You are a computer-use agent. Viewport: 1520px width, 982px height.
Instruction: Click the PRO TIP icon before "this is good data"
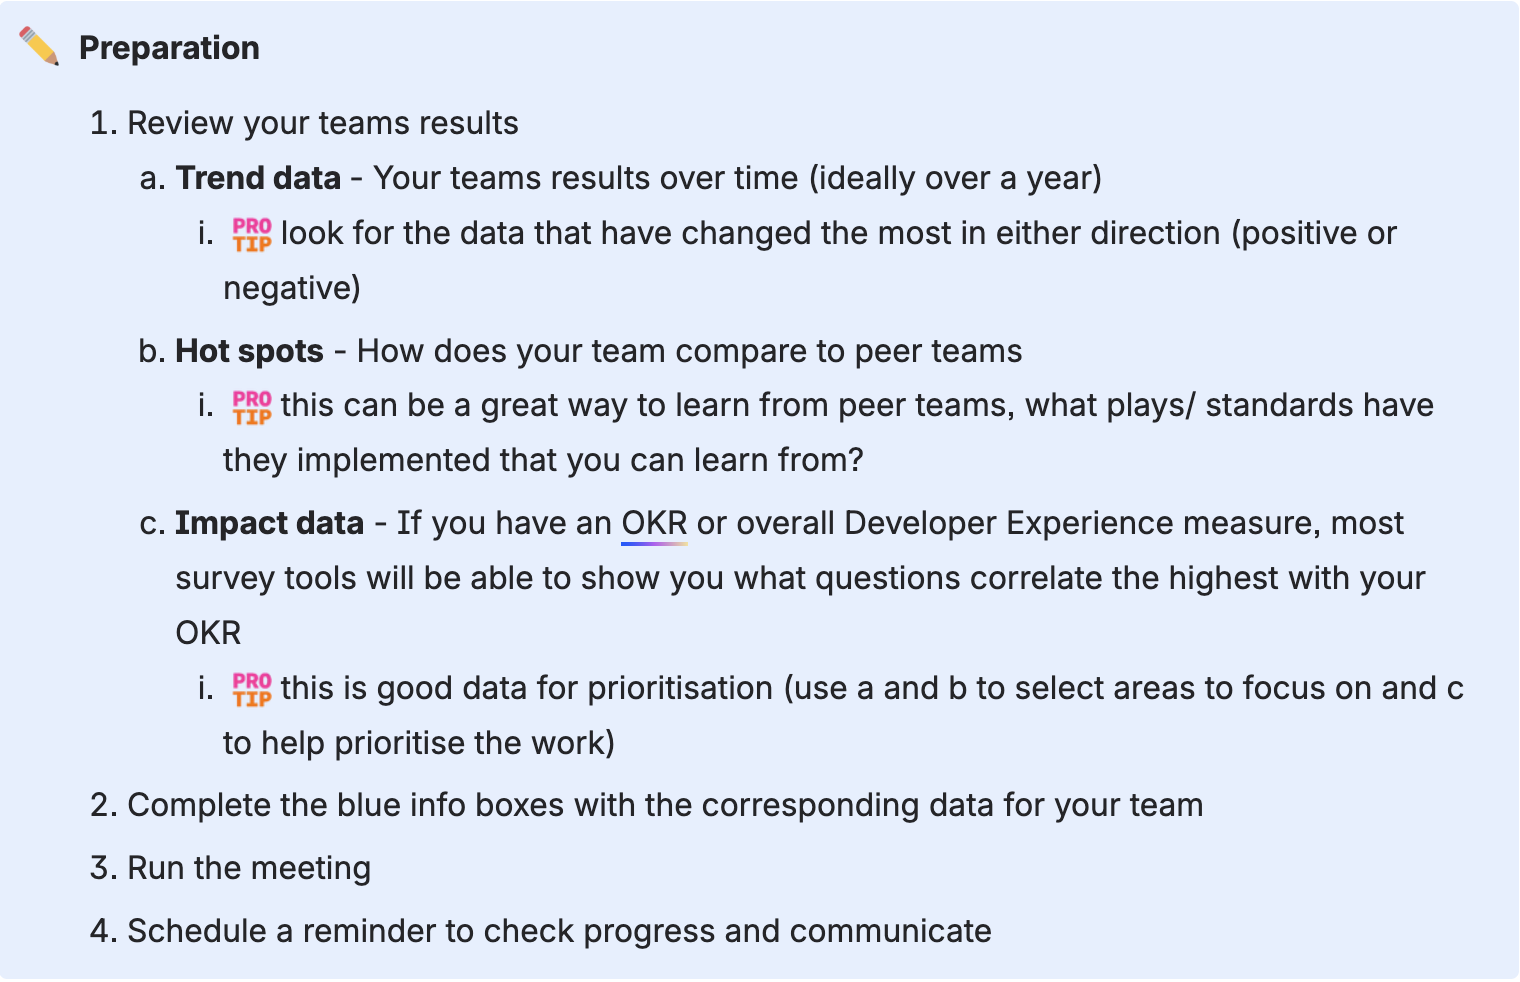click(252, 689)
